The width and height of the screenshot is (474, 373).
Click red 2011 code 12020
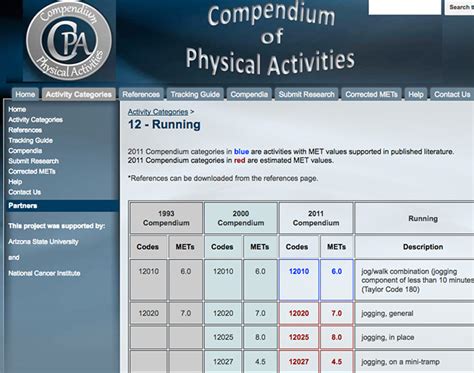pyautogui.click(x=299, y=313)
